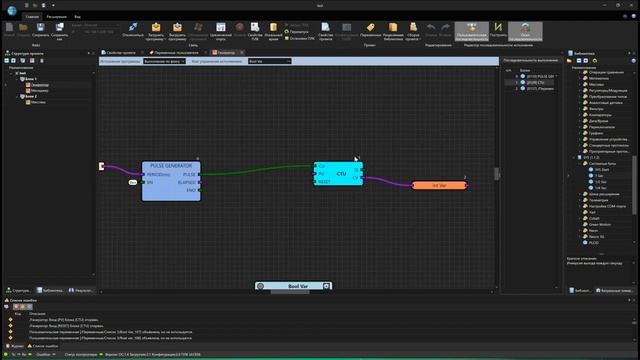Toggle the errors filter in the error list
This screenshot has height=360, width=640.
(x=16, y=307)
